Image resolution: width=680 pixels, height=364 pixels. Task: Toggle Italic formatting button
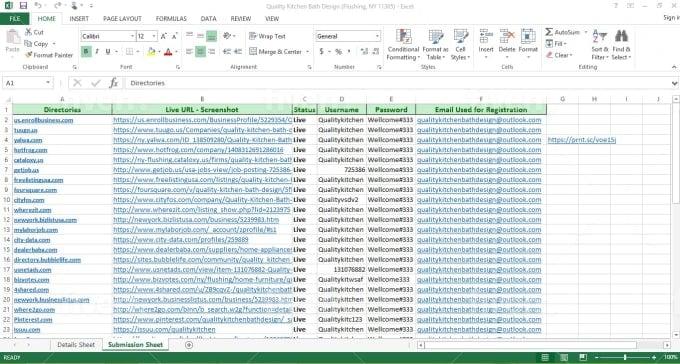97,52
